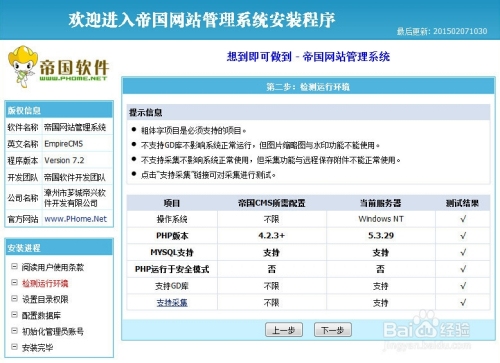This screenshot has width=500, height=363.
Task: Click checkmark result in PHP版本 row
Action: [x=463, y=236]
